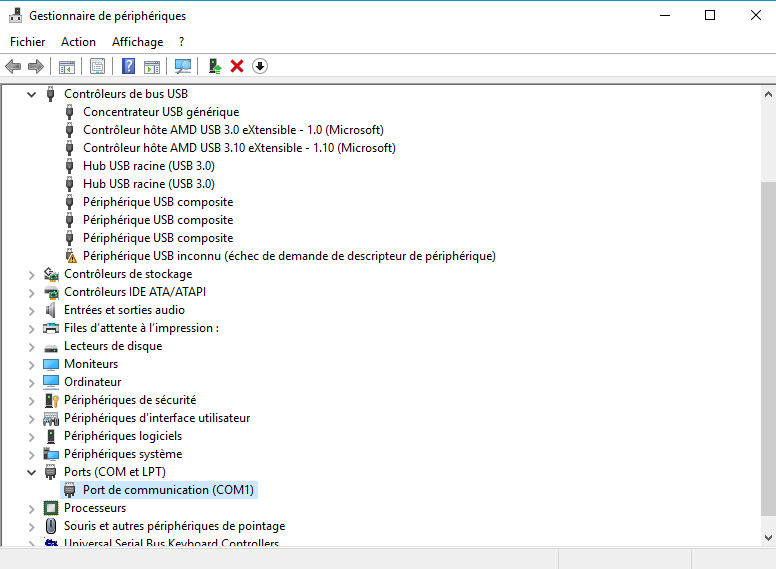Click the Périphériques logiciels icon
Viewport: 776px width, 569px height.
click(50, 436)
